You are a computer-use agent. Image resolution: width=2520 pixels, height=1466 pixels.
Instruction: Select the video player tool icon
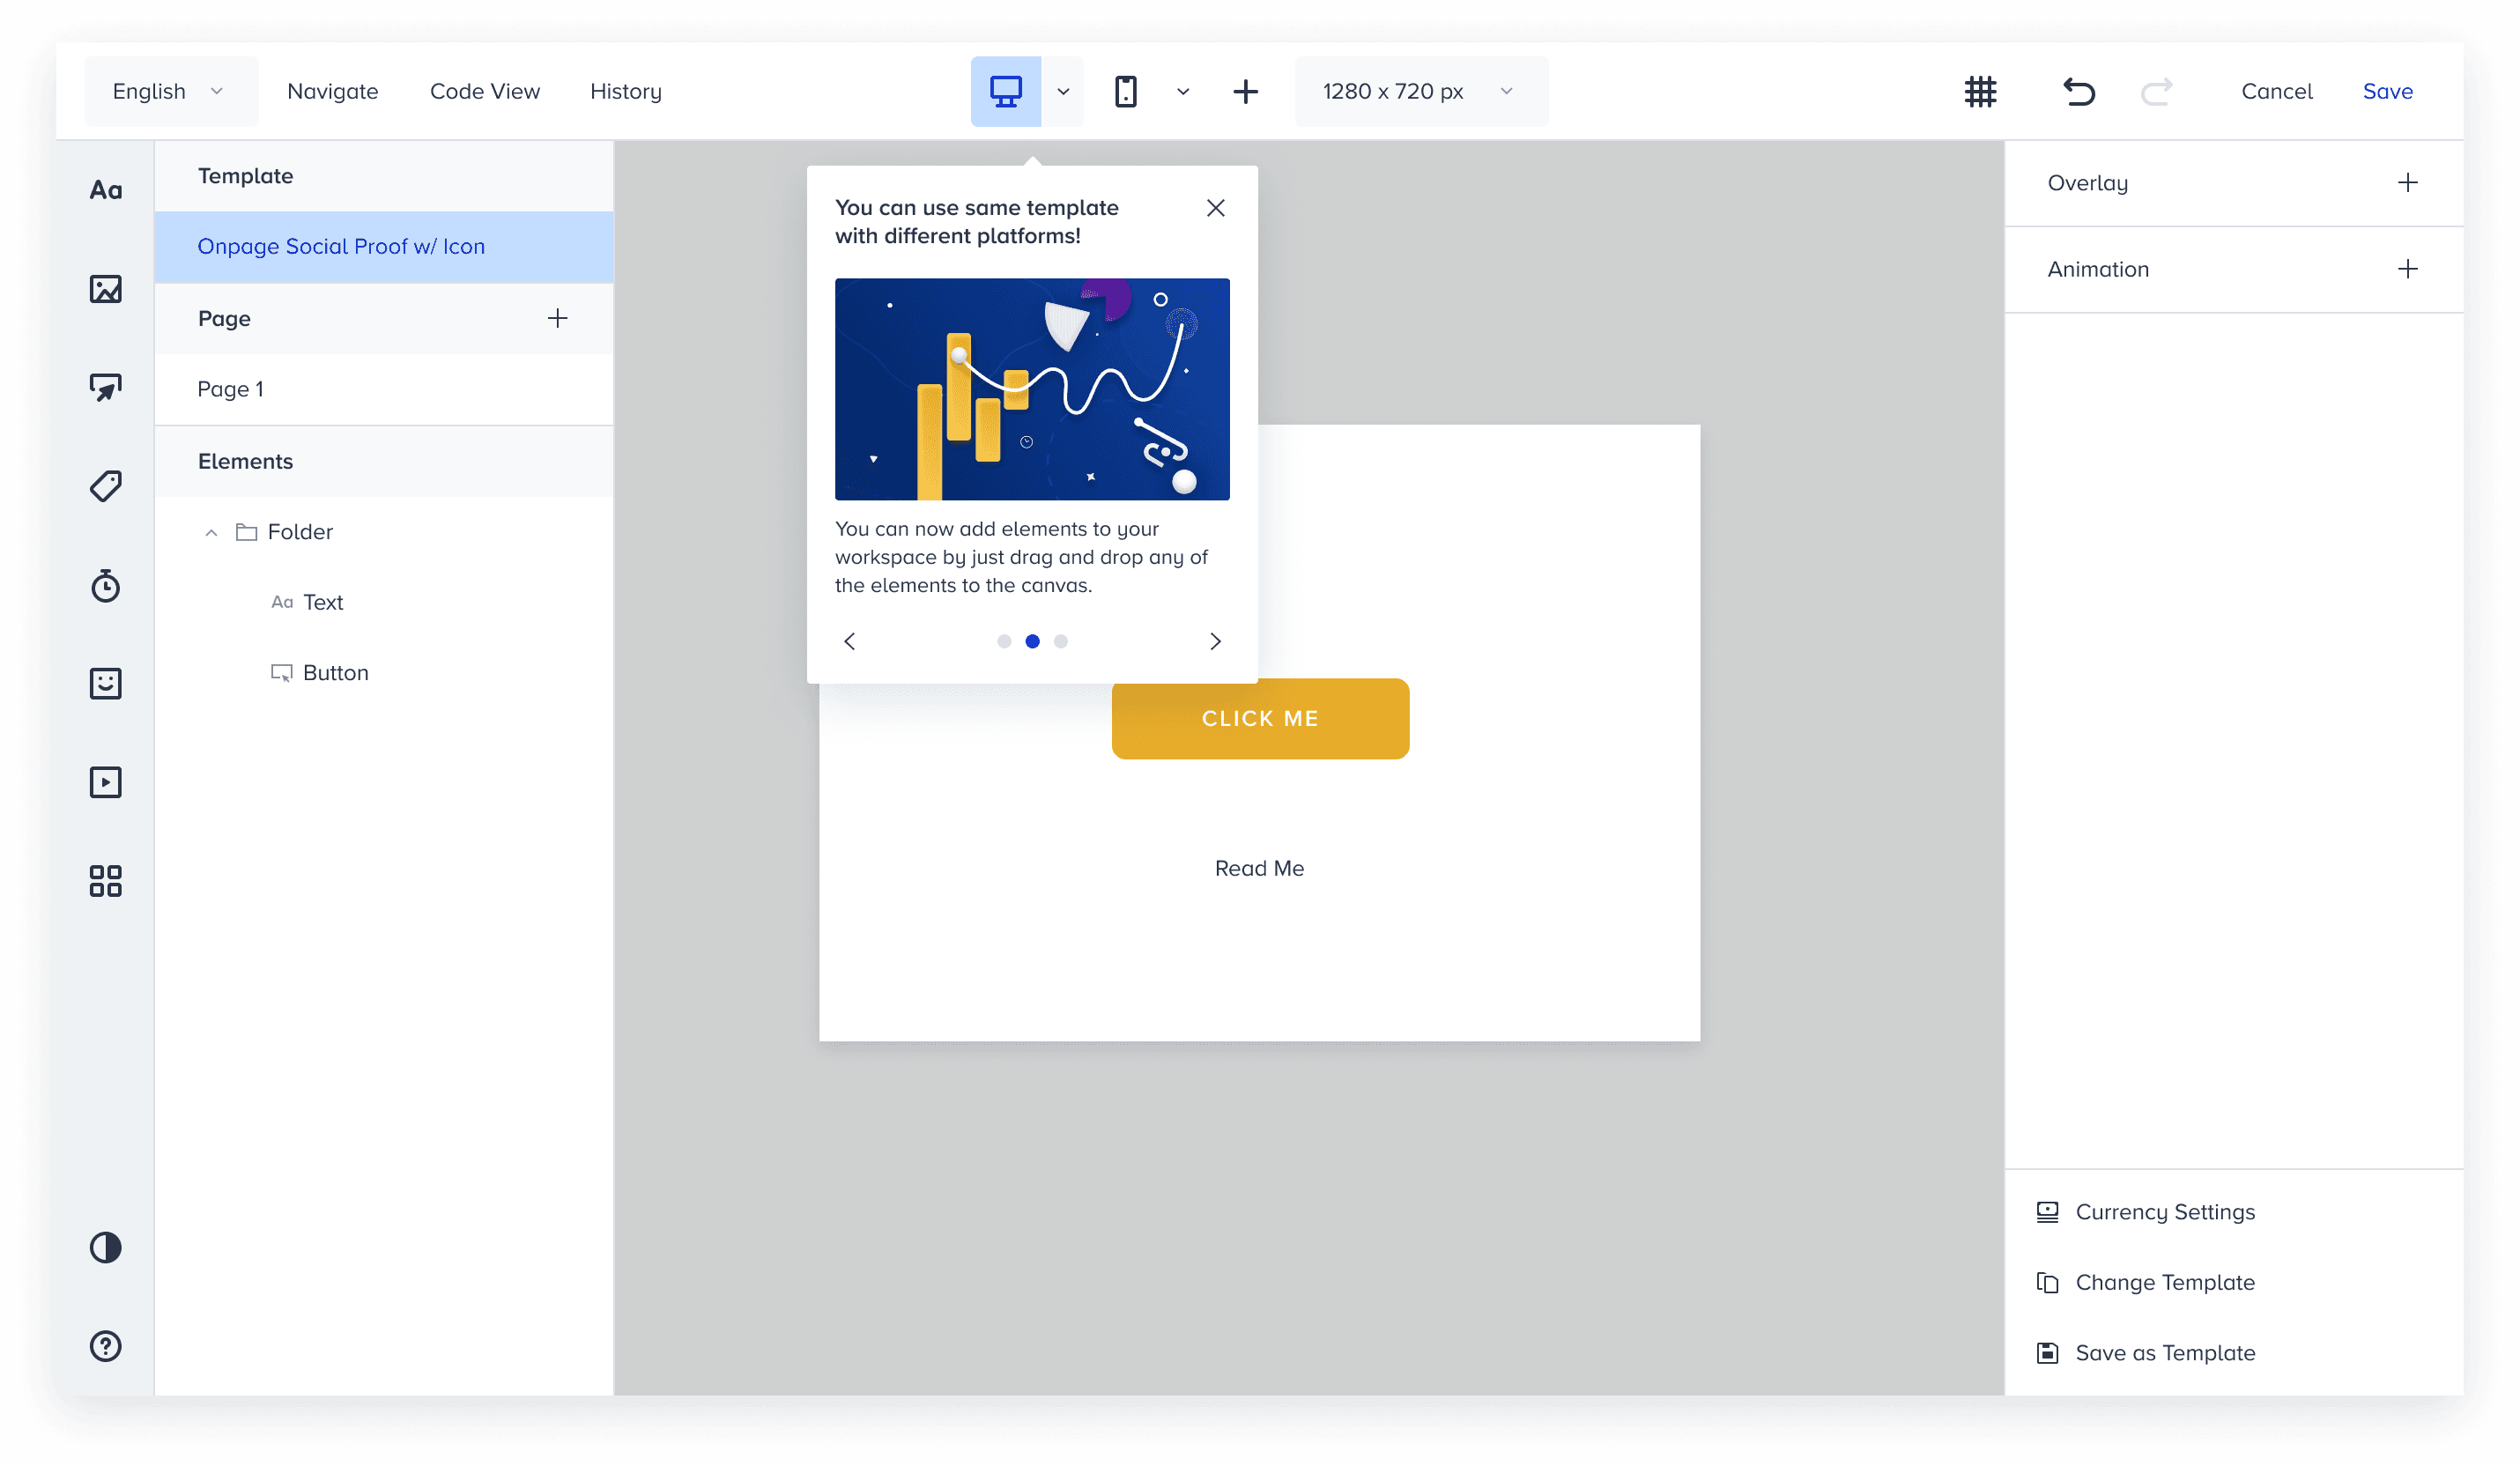[105, 782]
